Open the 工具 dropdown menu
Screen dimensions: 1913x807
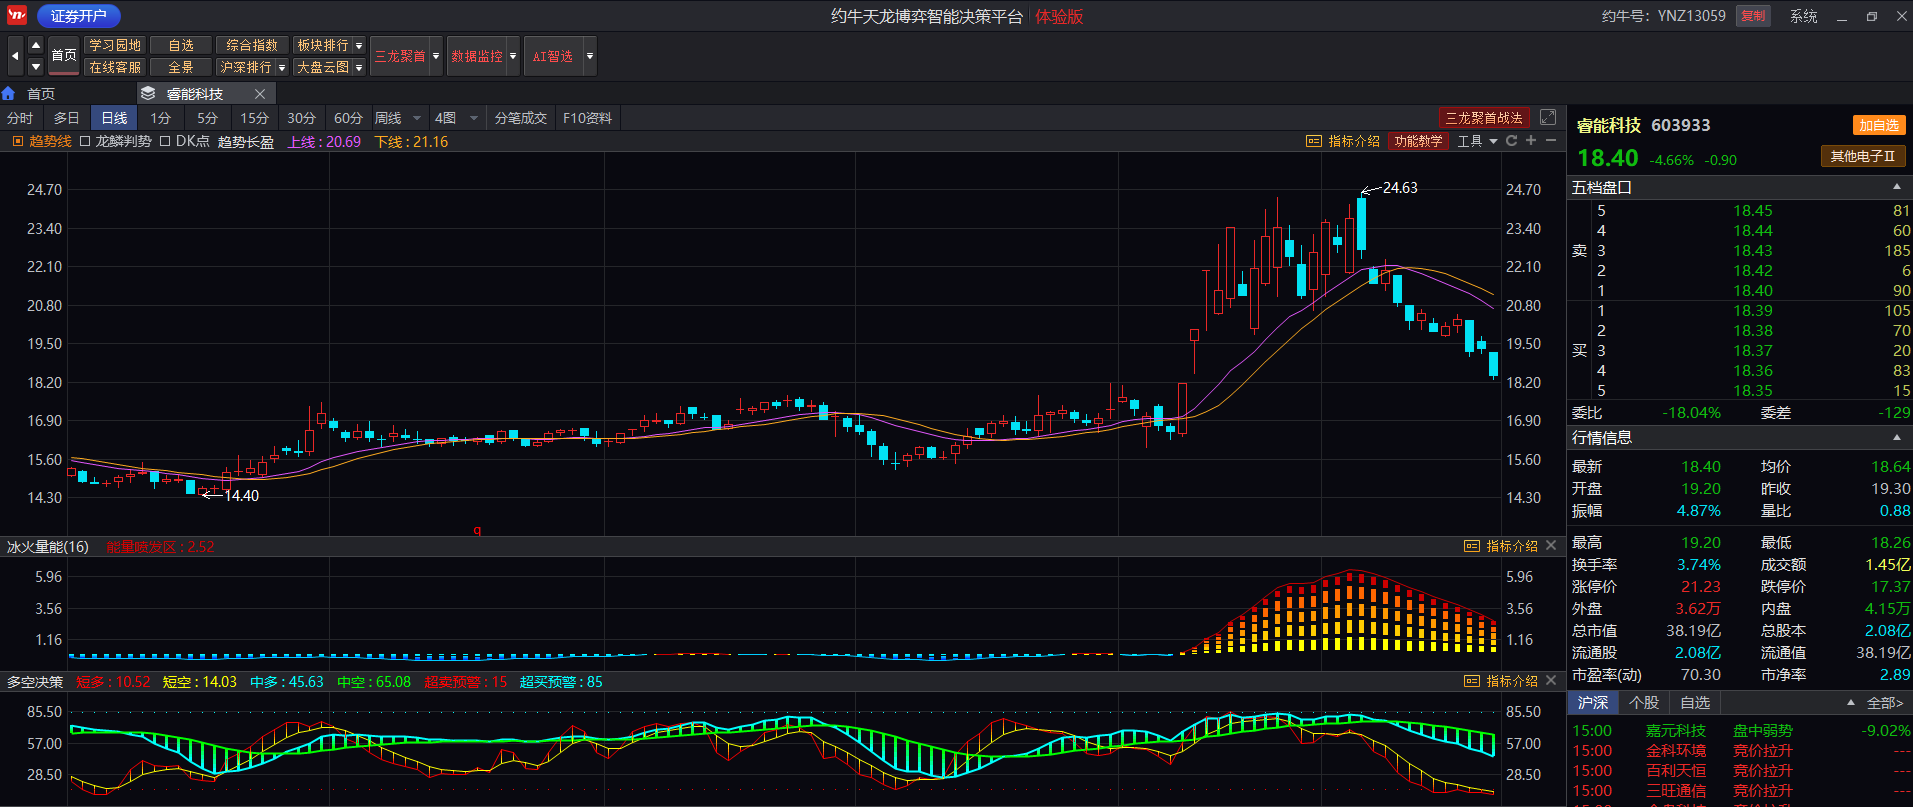(1493, 141)
